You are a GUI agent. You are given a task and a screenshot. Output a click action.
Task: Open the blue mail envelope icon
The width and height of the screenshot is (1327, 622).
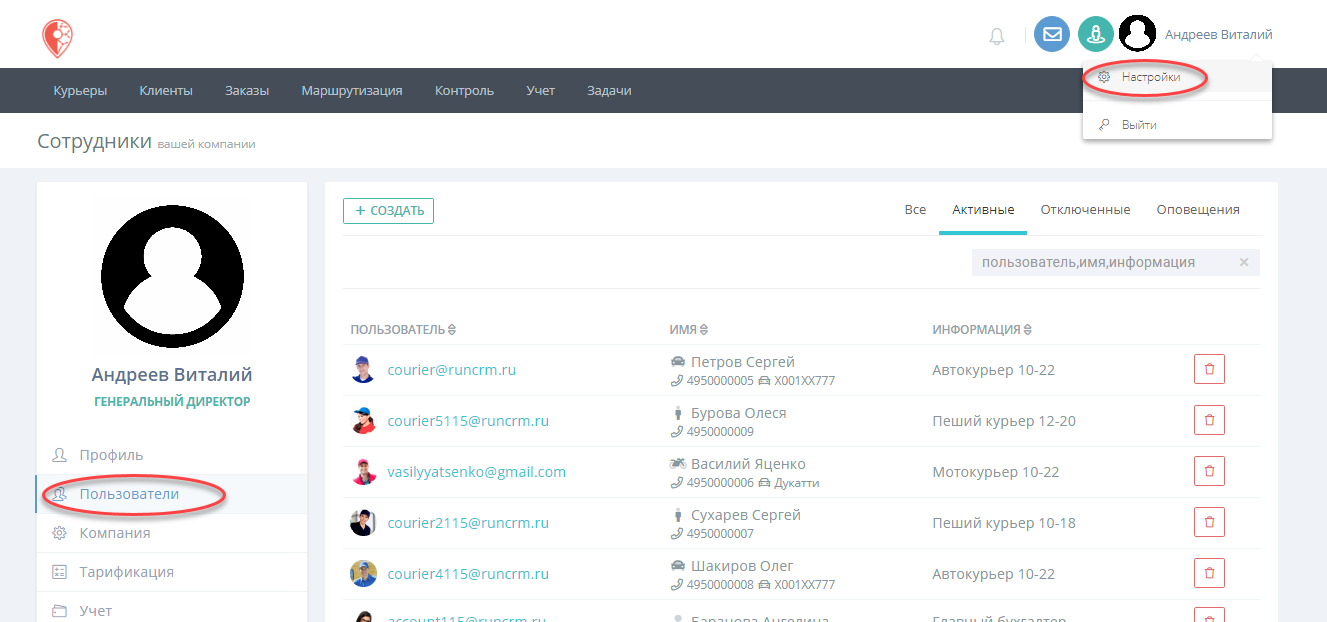1052,34
